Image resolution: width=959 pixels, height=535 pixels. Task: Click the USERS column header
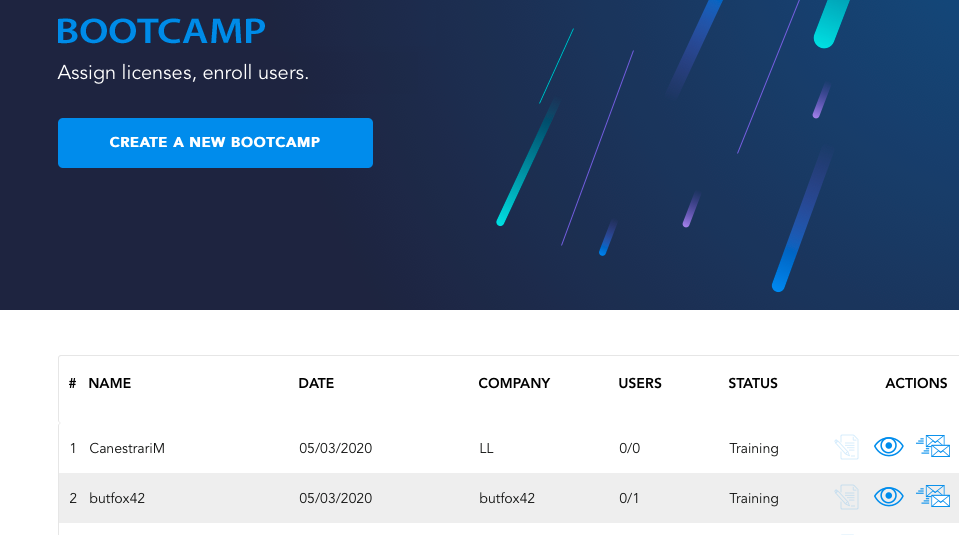click(640, 383)
